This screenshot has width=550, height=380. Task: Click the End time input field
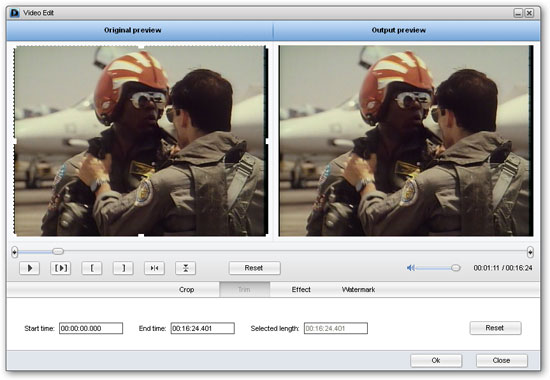coord(203,328)
